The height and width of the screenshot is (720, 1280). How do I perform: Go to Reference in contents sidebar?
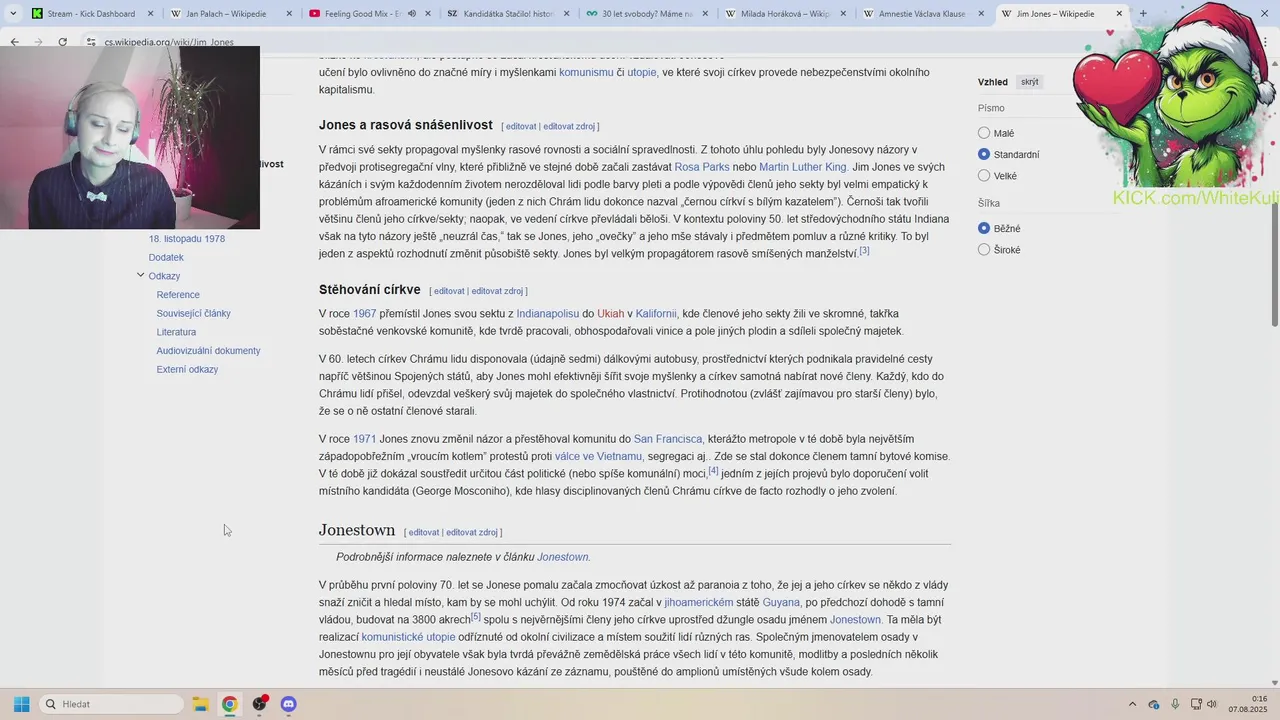coord(178,295)
